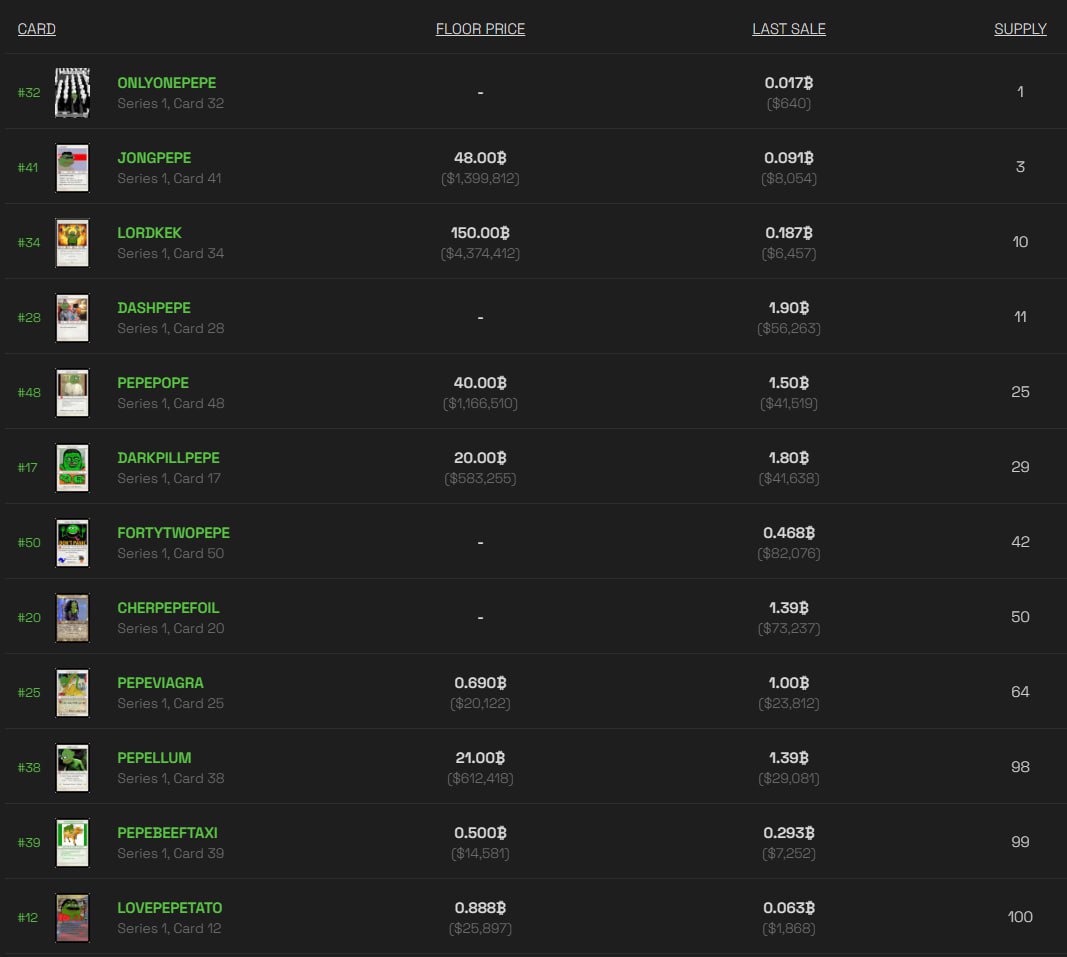Open ONLYONEPEPE card thumbnail
The width and height of the screenshot is (1067, 957).
pos(72,93)
